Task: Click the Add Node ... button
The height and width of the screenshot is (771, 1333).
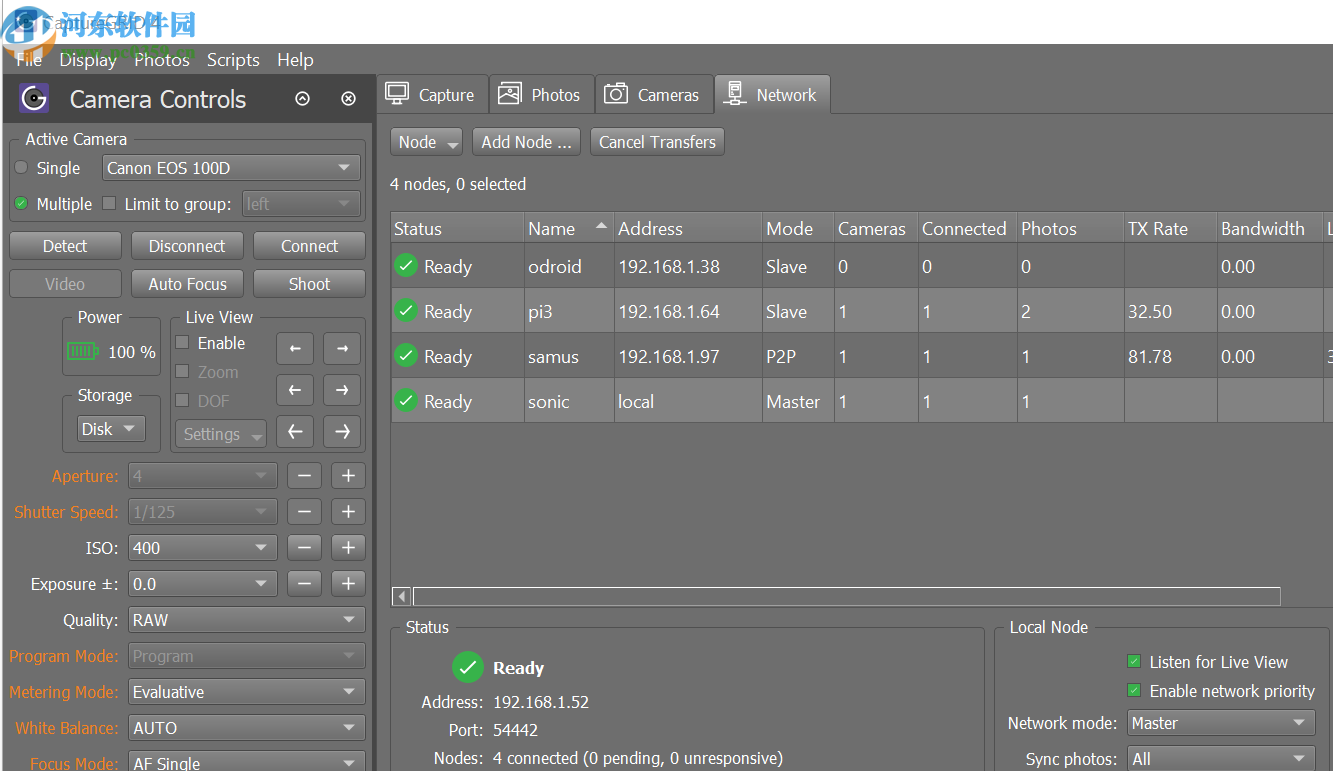Action: pyautogui.click(x=527, y=142)
